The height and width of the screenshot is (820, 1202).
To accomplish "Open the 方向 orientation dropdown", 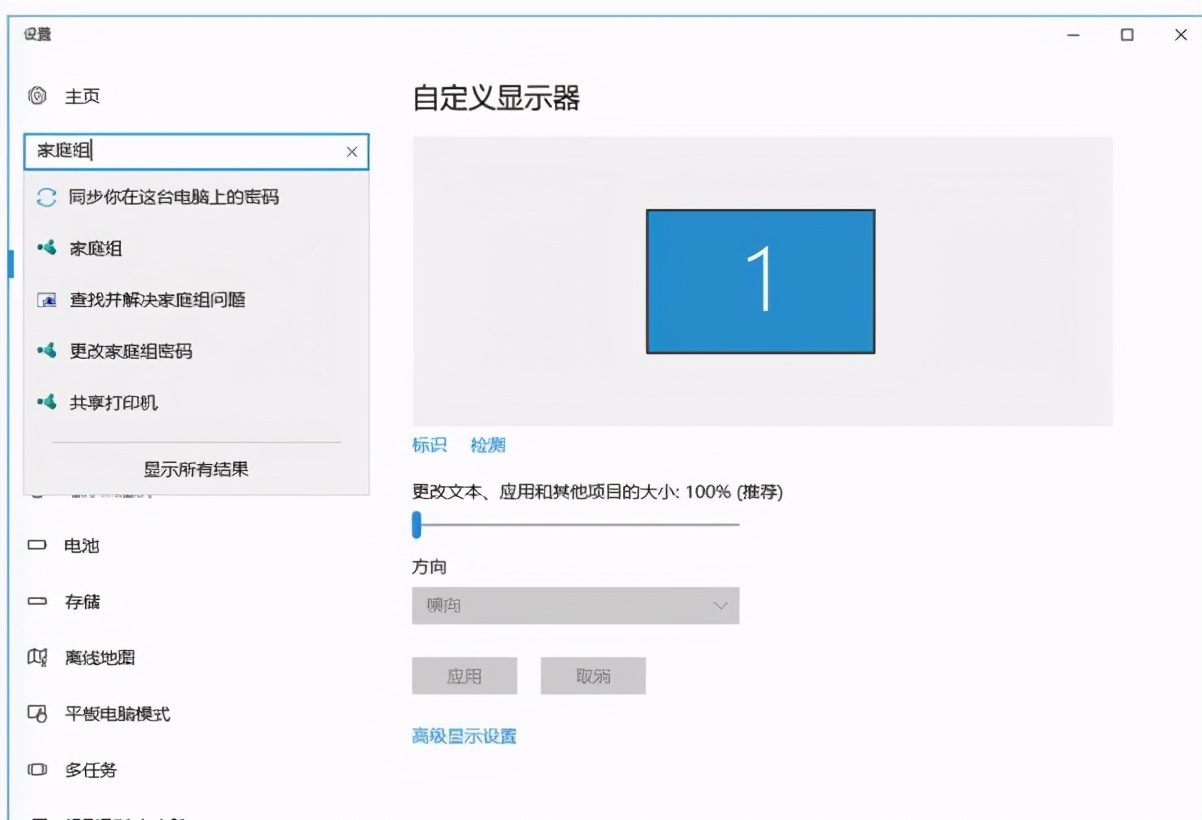I will pos(576,605).
